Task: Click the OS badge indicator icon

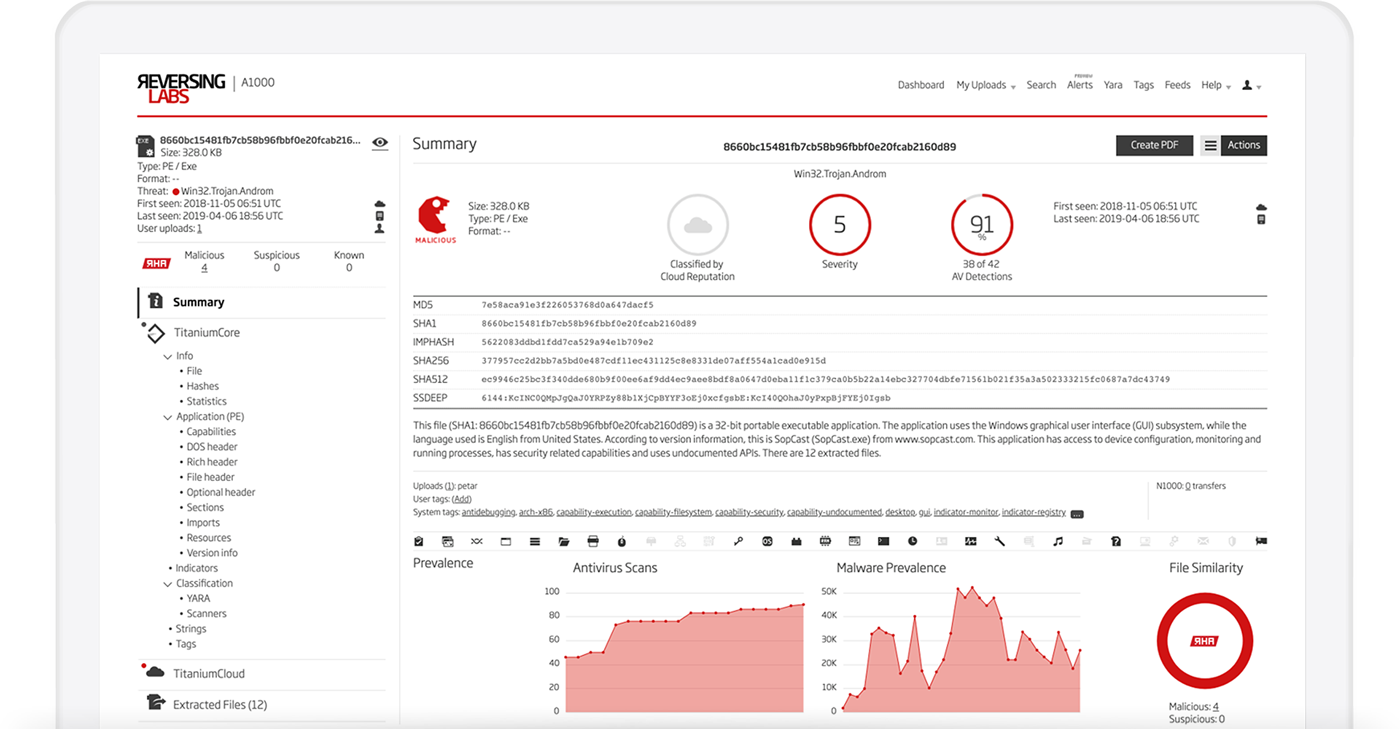Action: tap(767, 541)
